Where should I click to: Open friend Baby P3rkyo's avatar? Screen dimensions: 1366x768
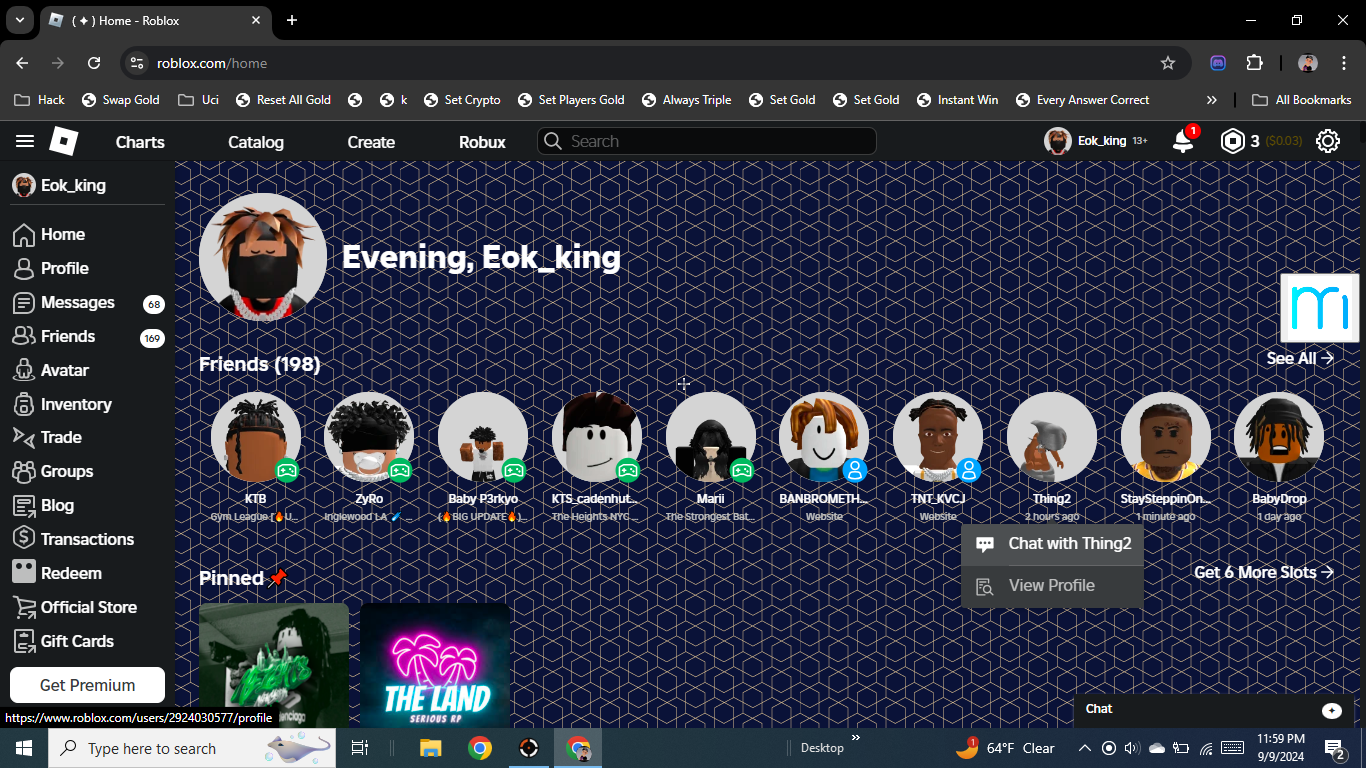(x=483, y=437)
